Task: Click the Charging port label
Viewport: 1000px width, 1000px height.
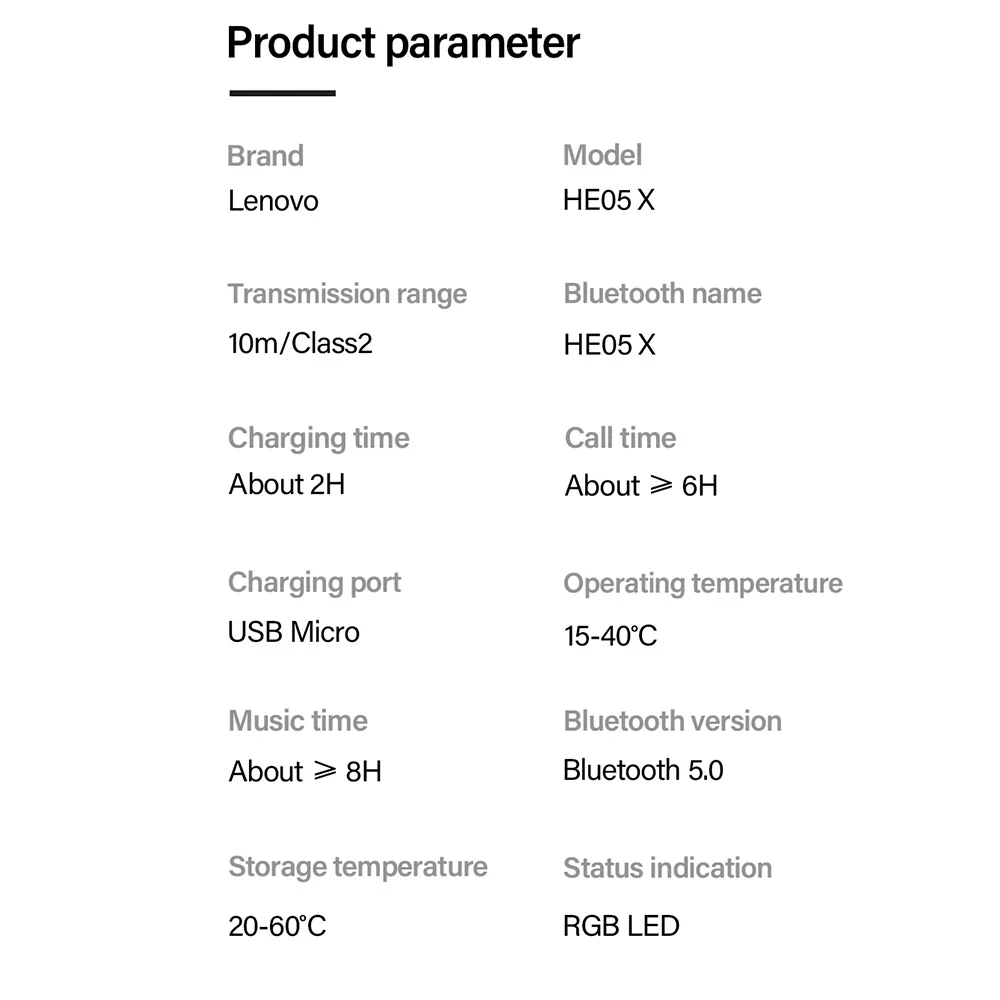Action: coord(314,583)
